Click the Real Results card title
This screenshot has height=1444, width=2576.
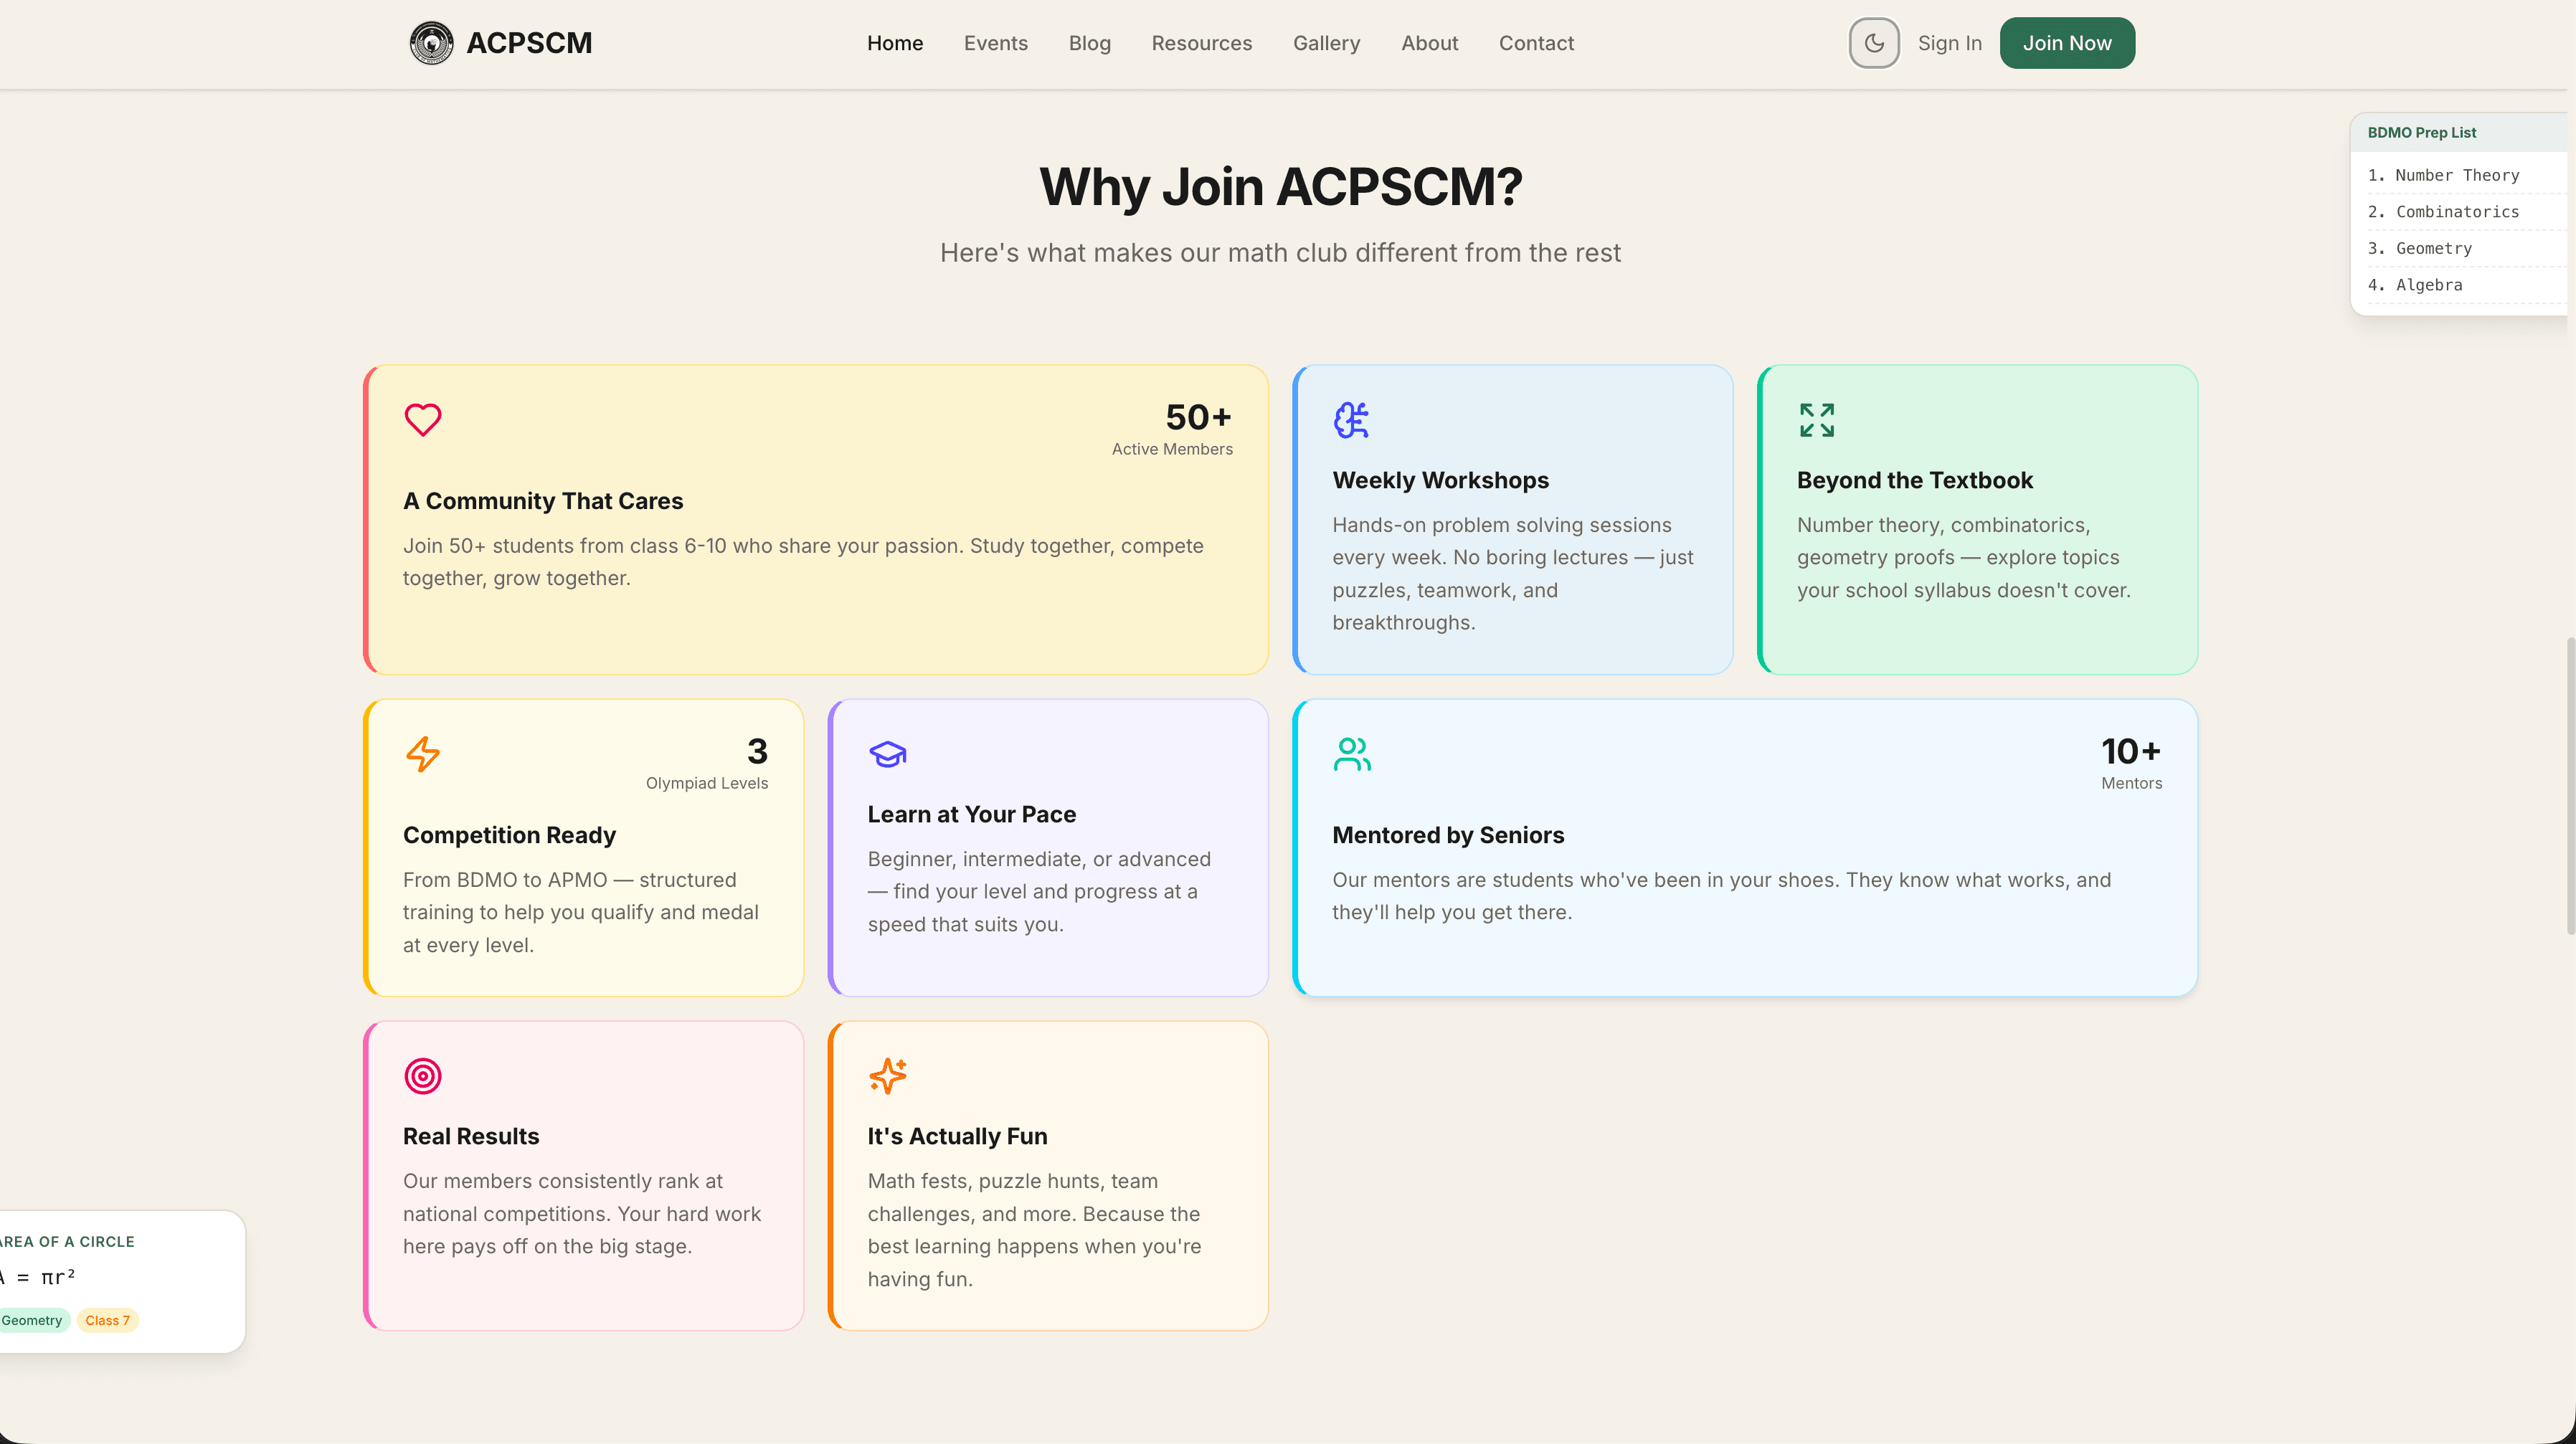pos(470,1136)
